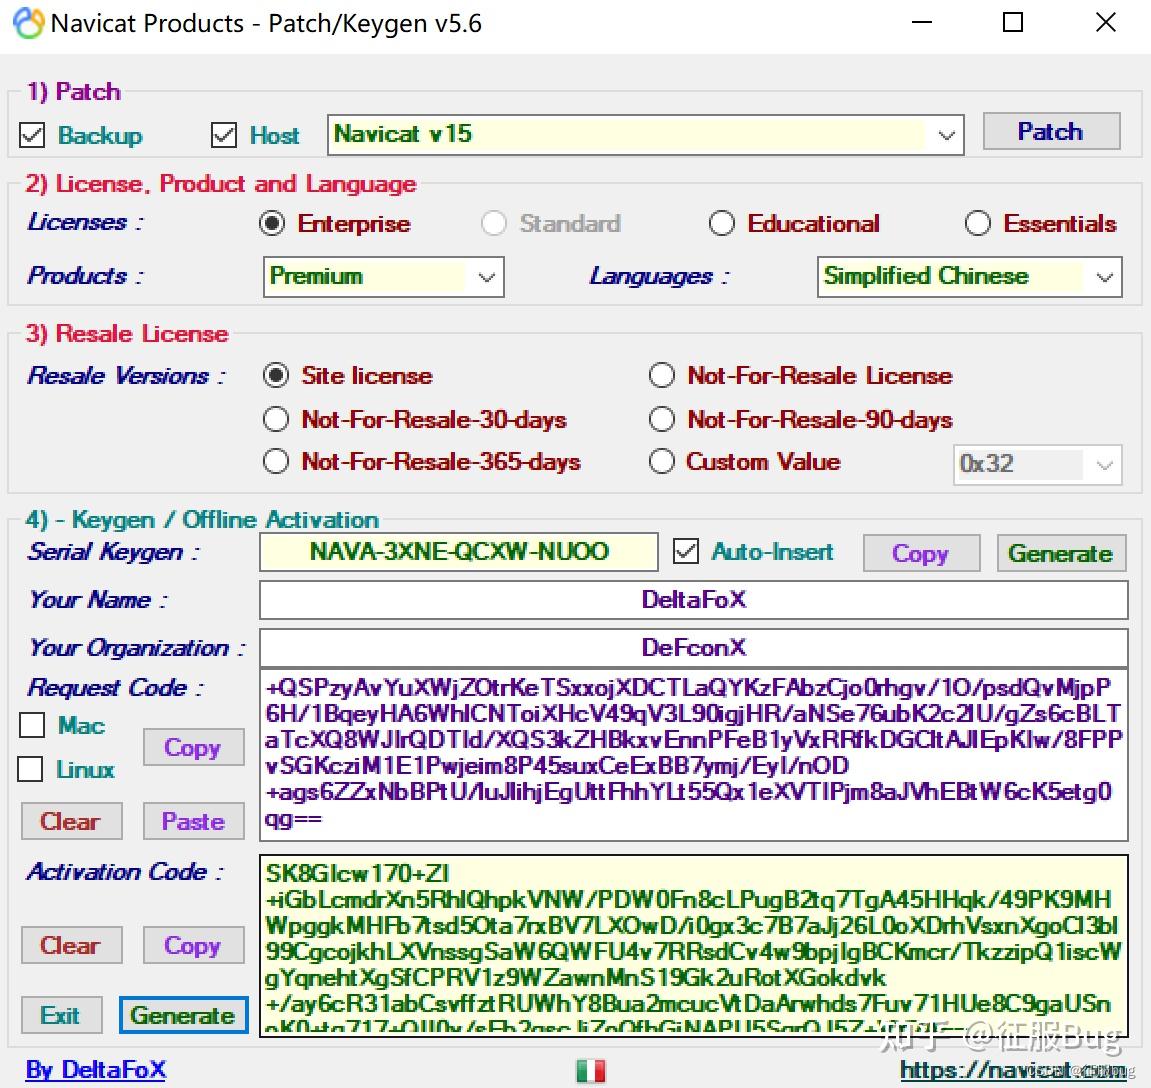Clear the Activation Code
The width and height of the screenshot is (1151, 1088).
(x=71, y=945)
